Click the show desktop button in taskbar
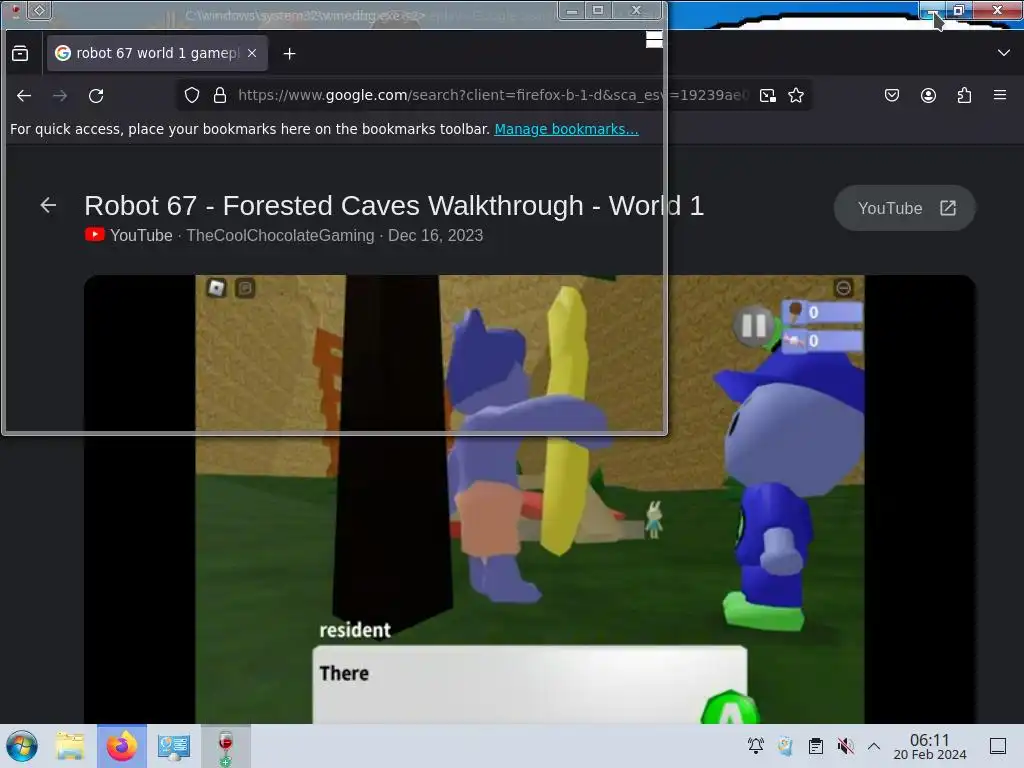The image size is (1024, 768). pyautogui.click(x=998, y=746)
